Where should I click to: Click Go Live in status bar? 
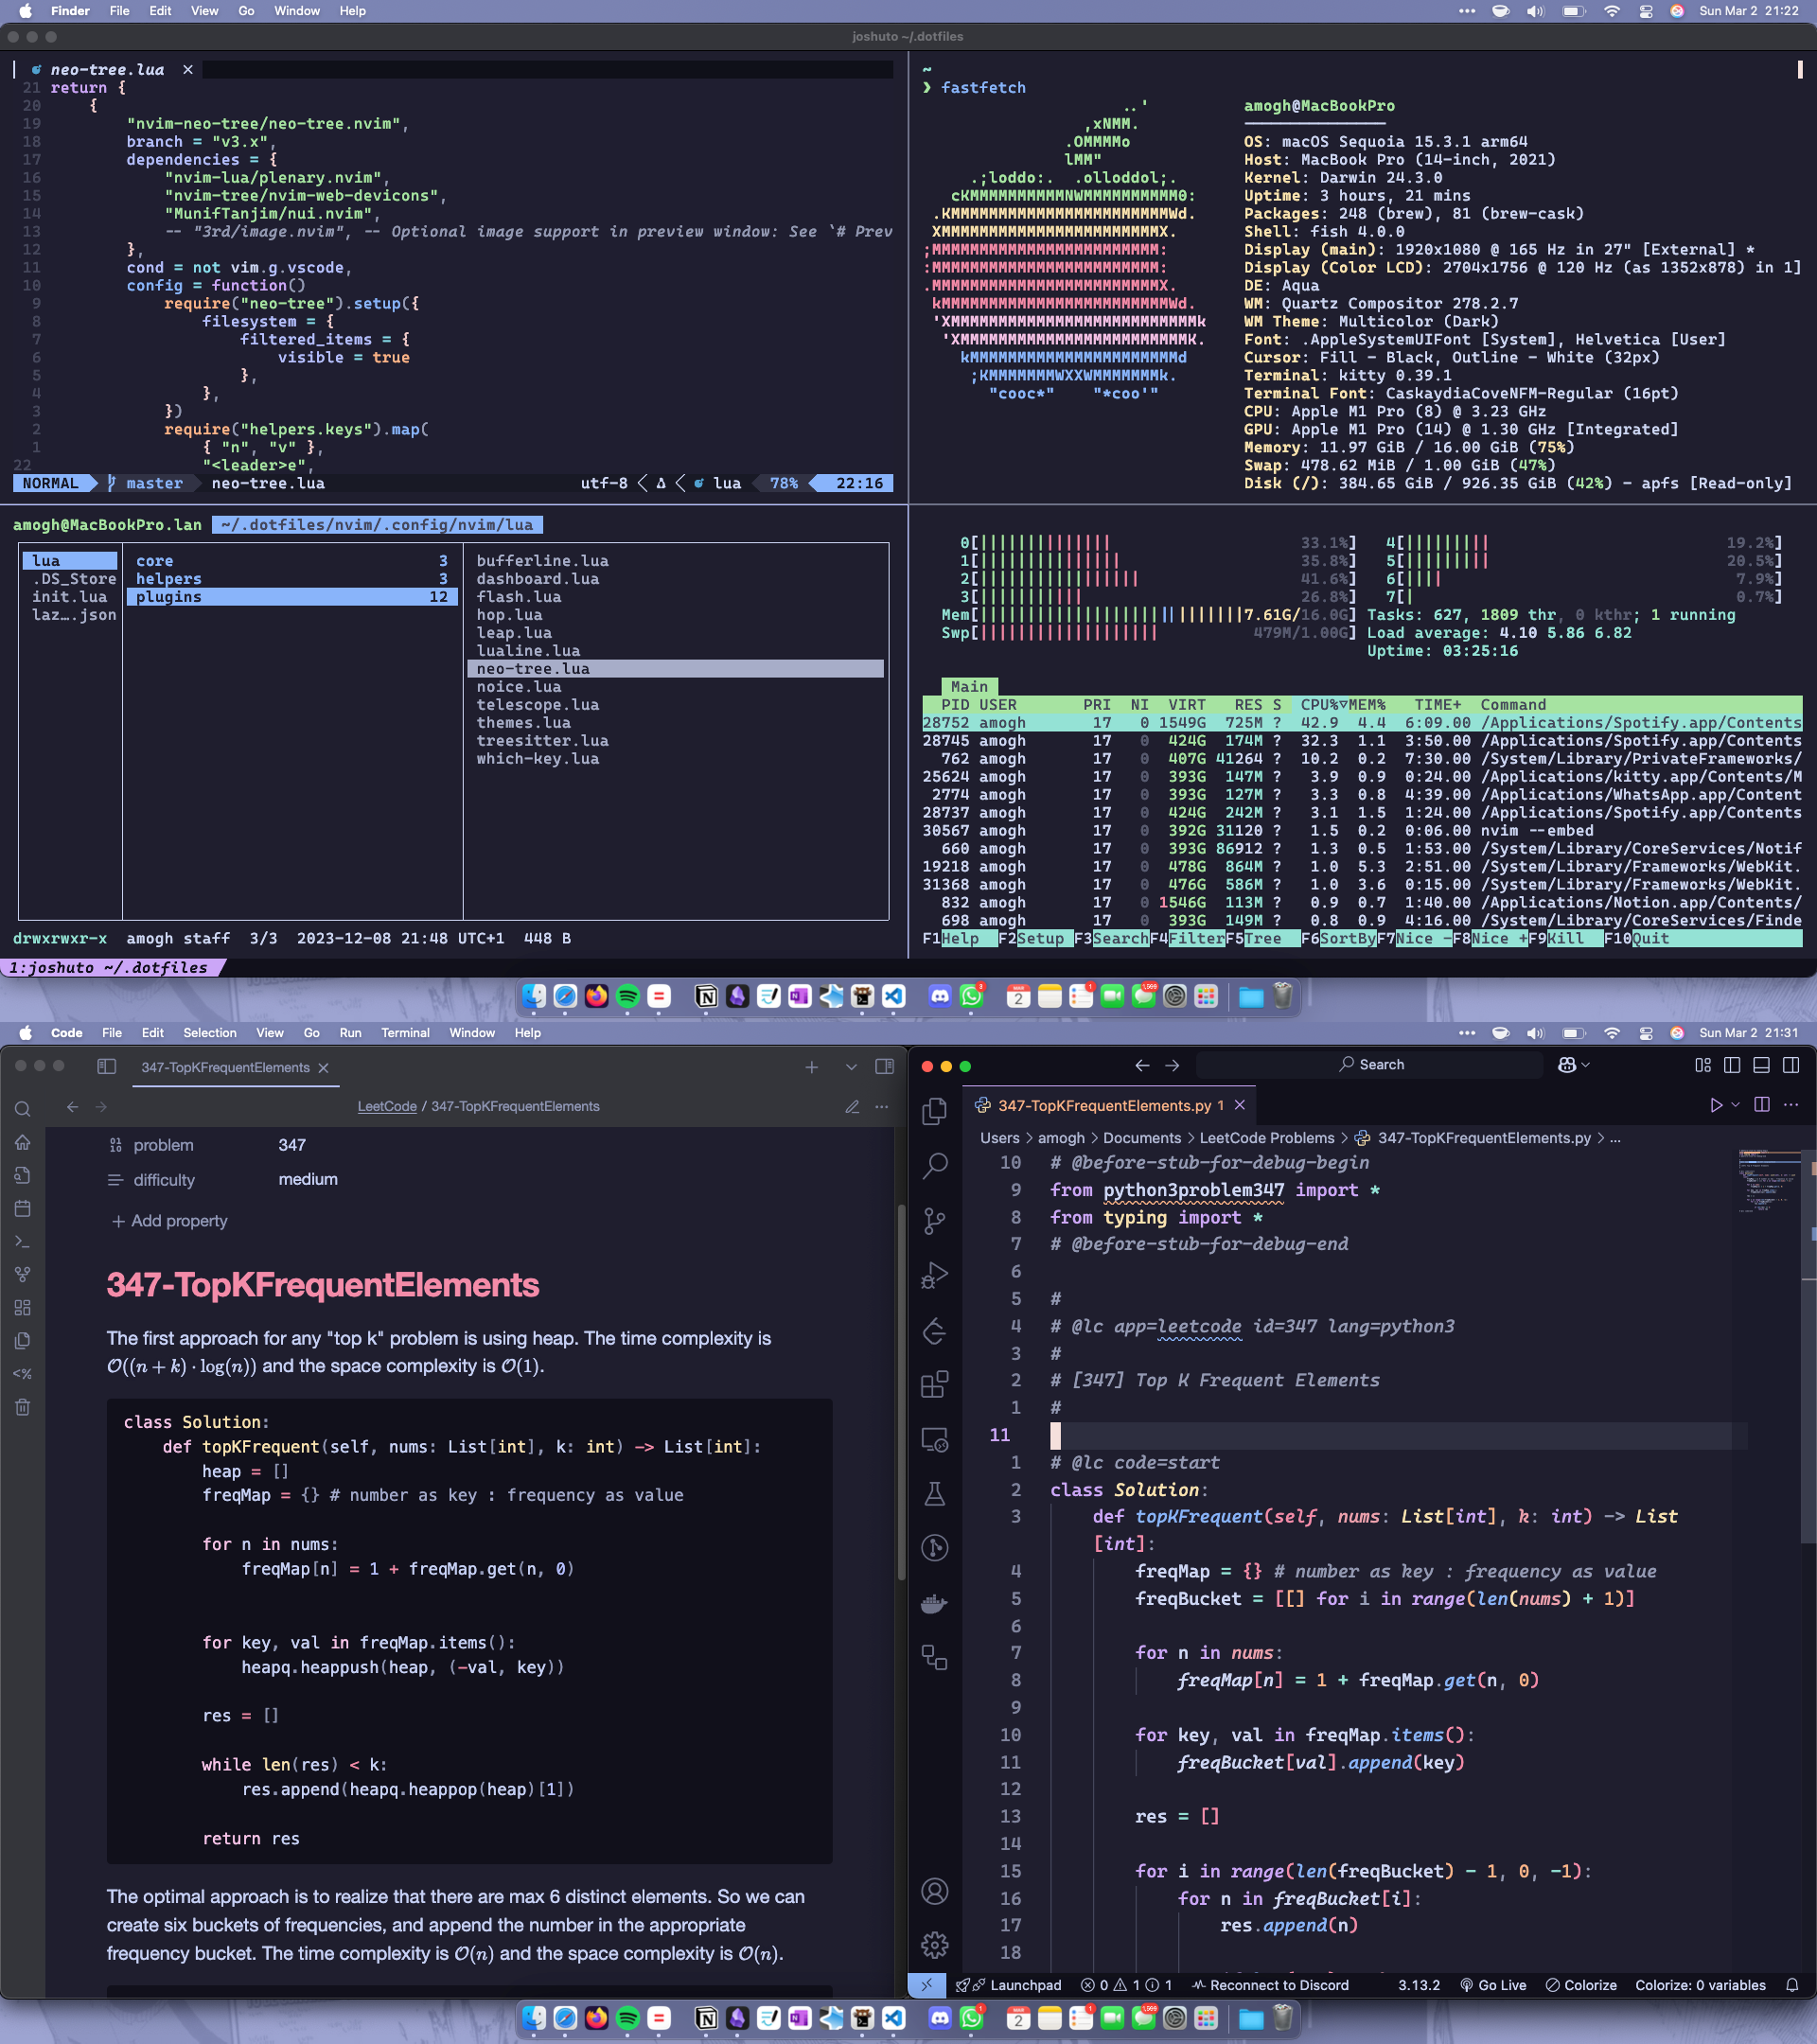click(x=1493, y=1985)
